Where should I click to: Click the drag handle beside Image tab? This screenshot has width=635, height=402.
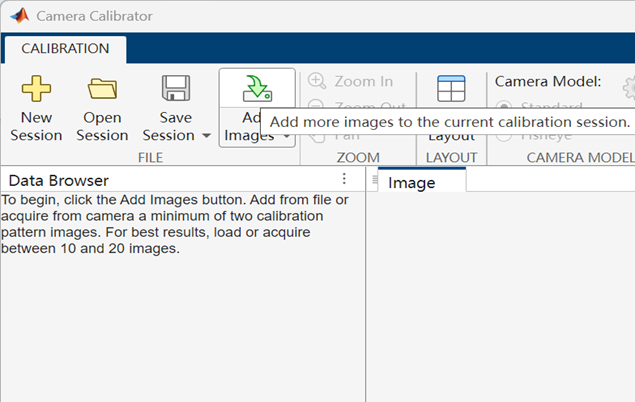coord(375,180)
